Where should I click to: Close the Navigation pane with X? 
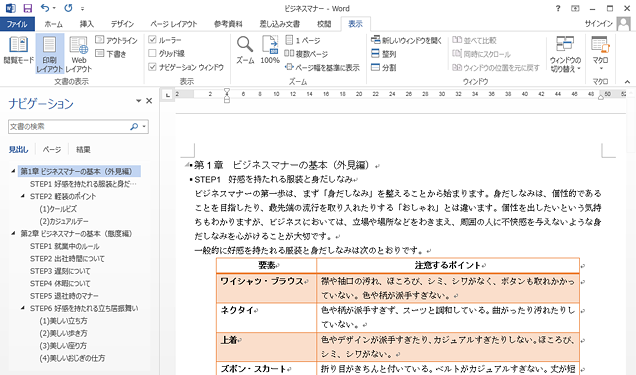[x=149, y=101]
